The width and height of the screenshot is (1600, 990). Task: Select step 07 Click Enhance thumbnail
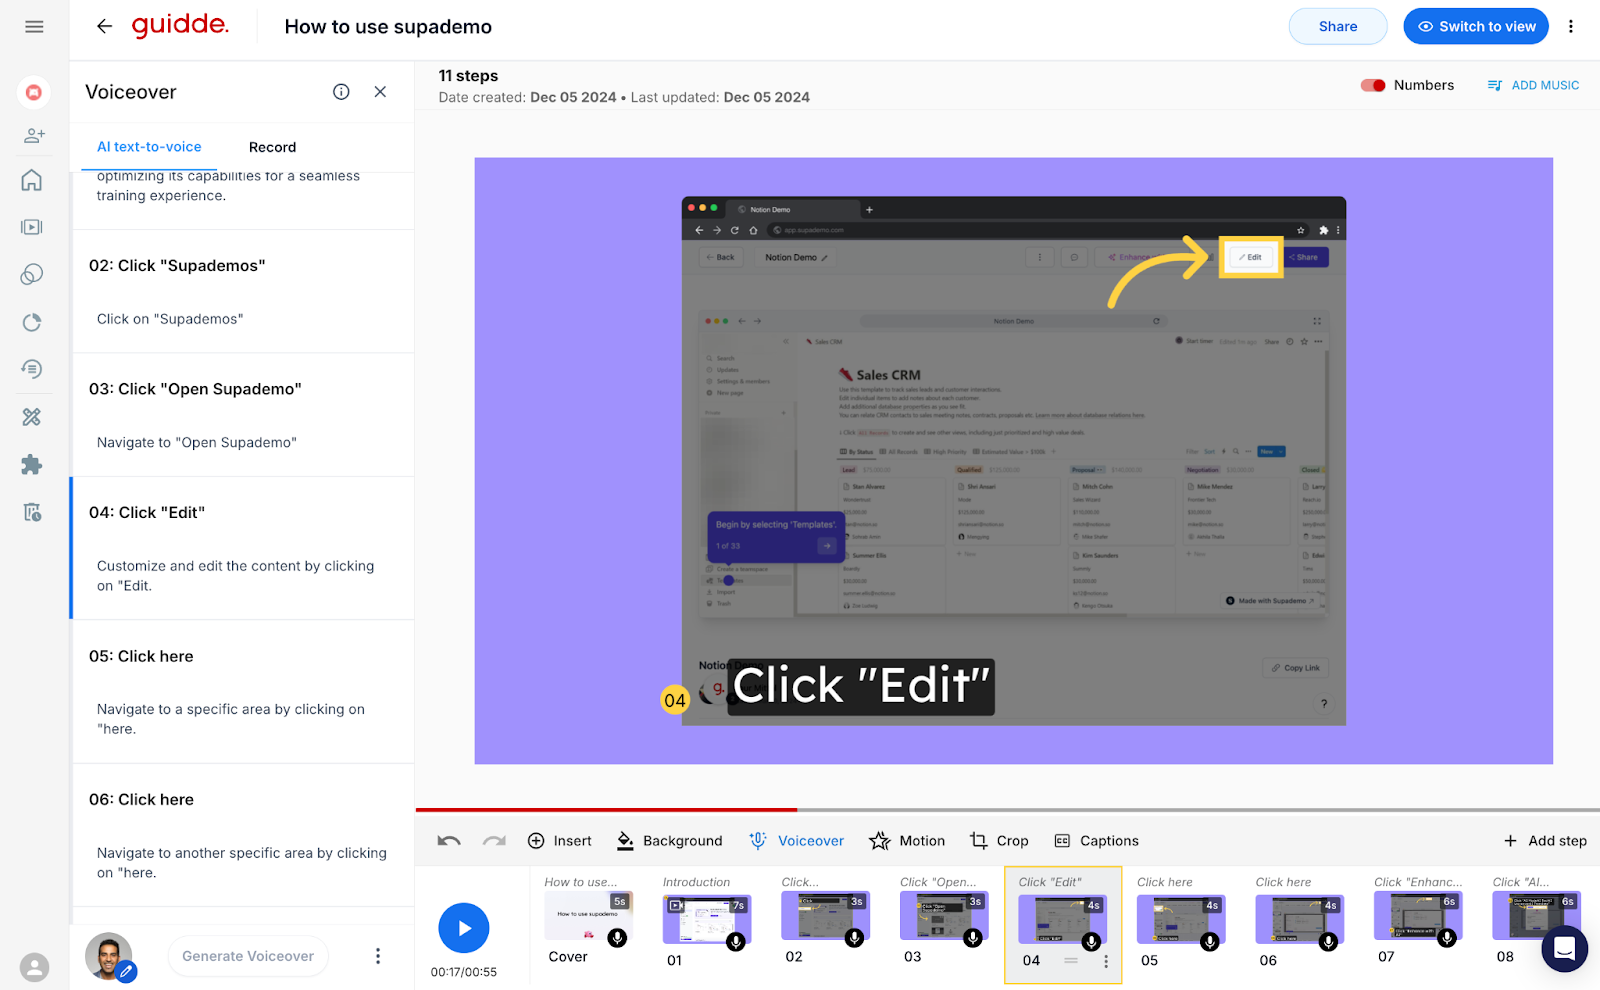pyautogui.click(x=1417, y=917)
